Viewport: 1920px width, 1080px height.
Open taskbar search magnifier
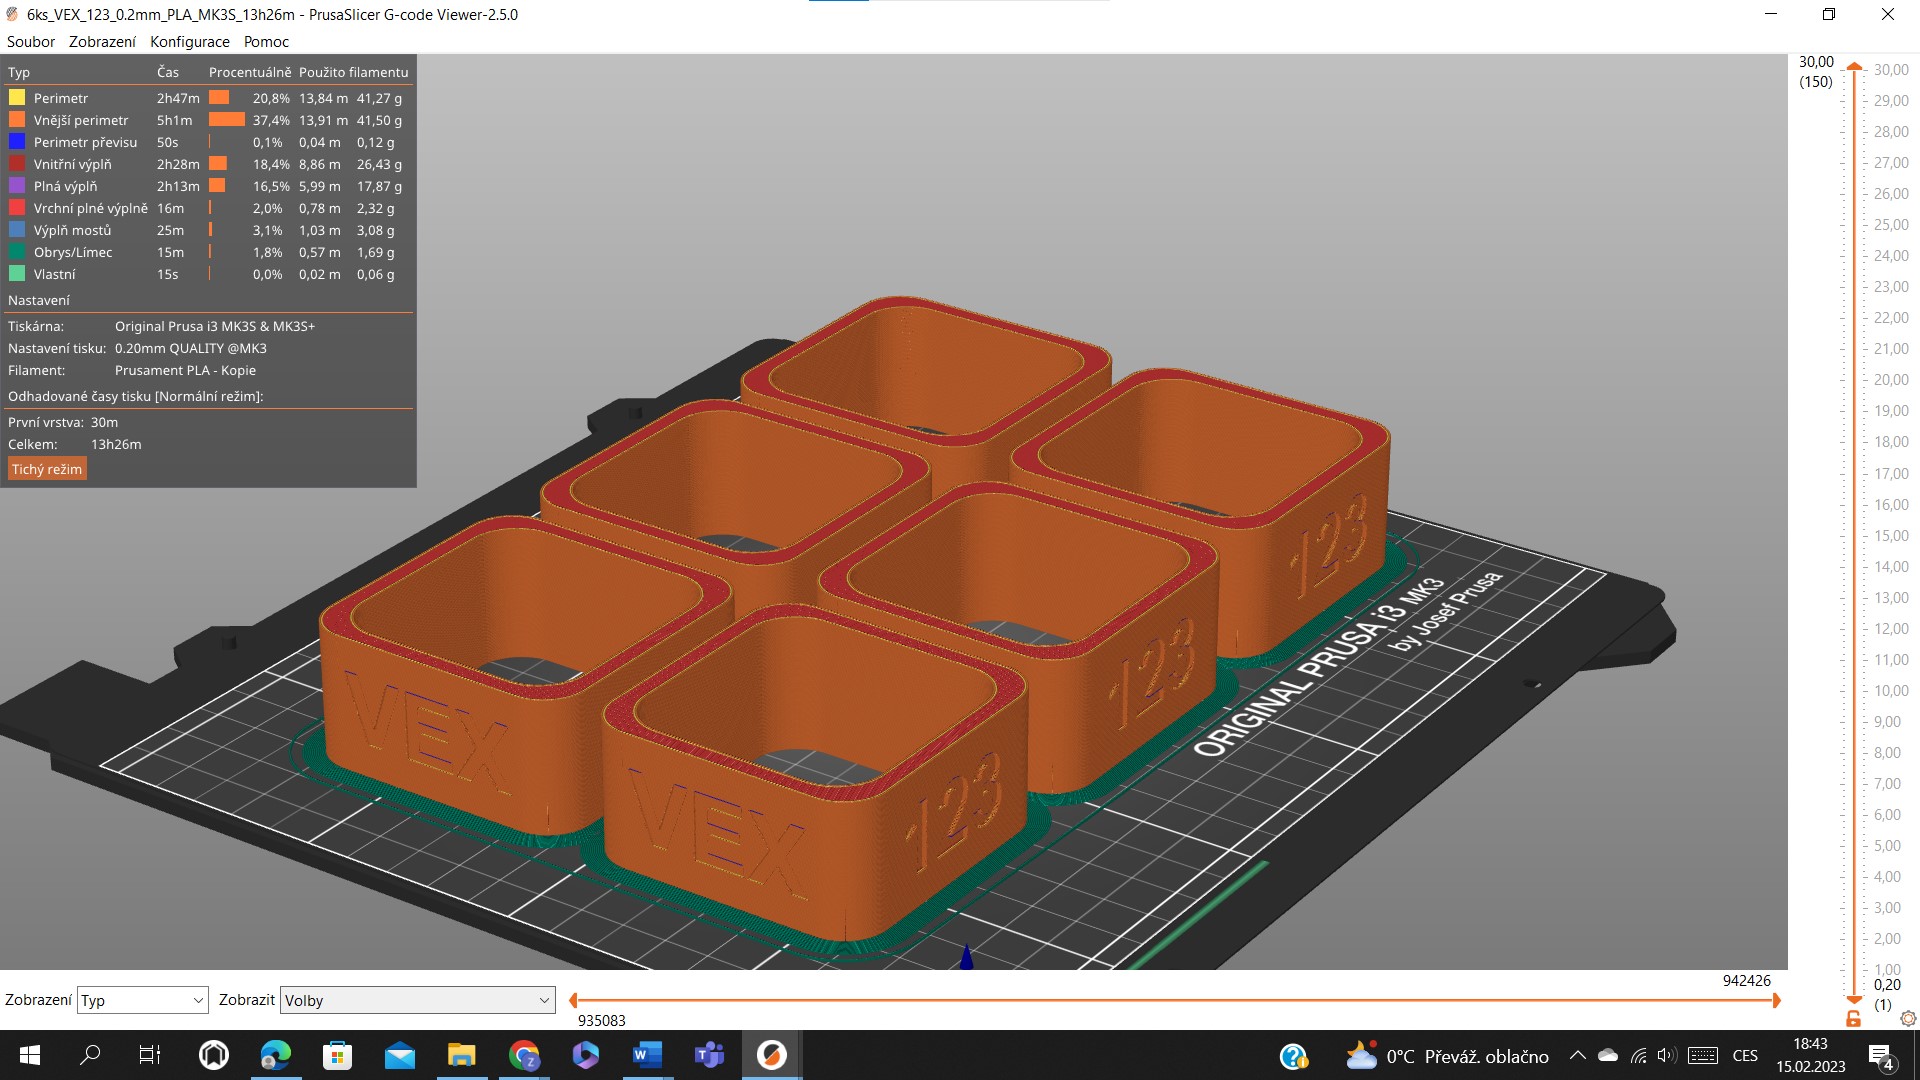click(90, 1055)
